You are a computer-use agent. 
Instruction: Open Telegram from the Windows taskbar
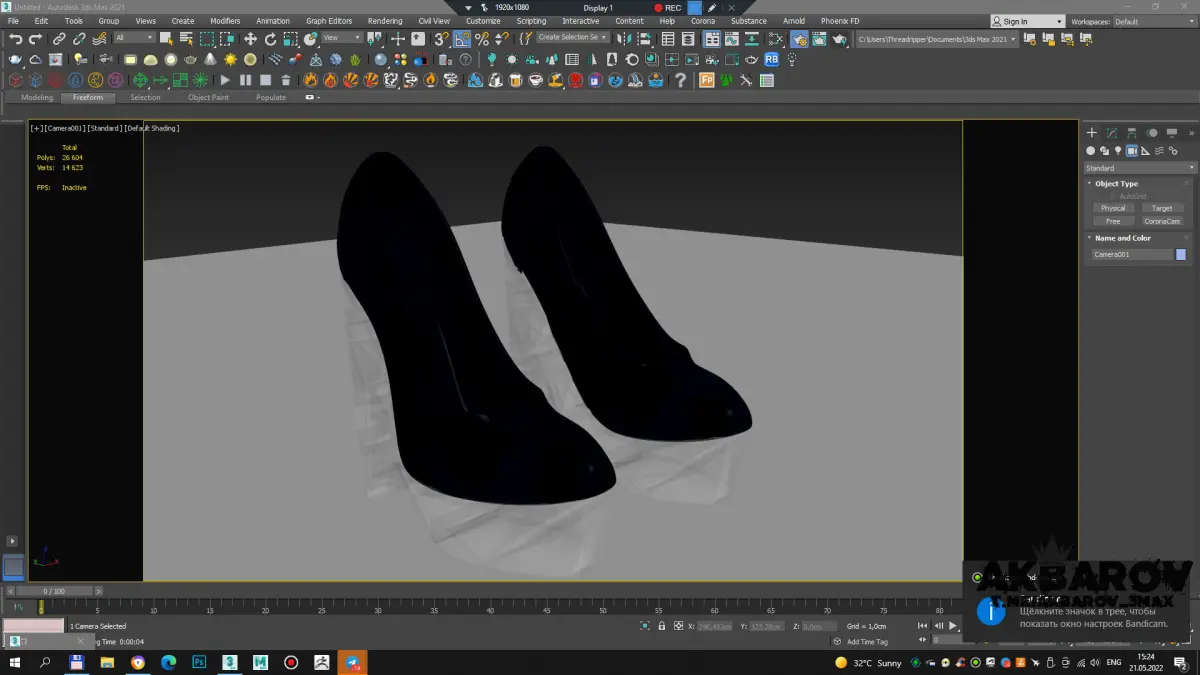click(x=353, y=662)
